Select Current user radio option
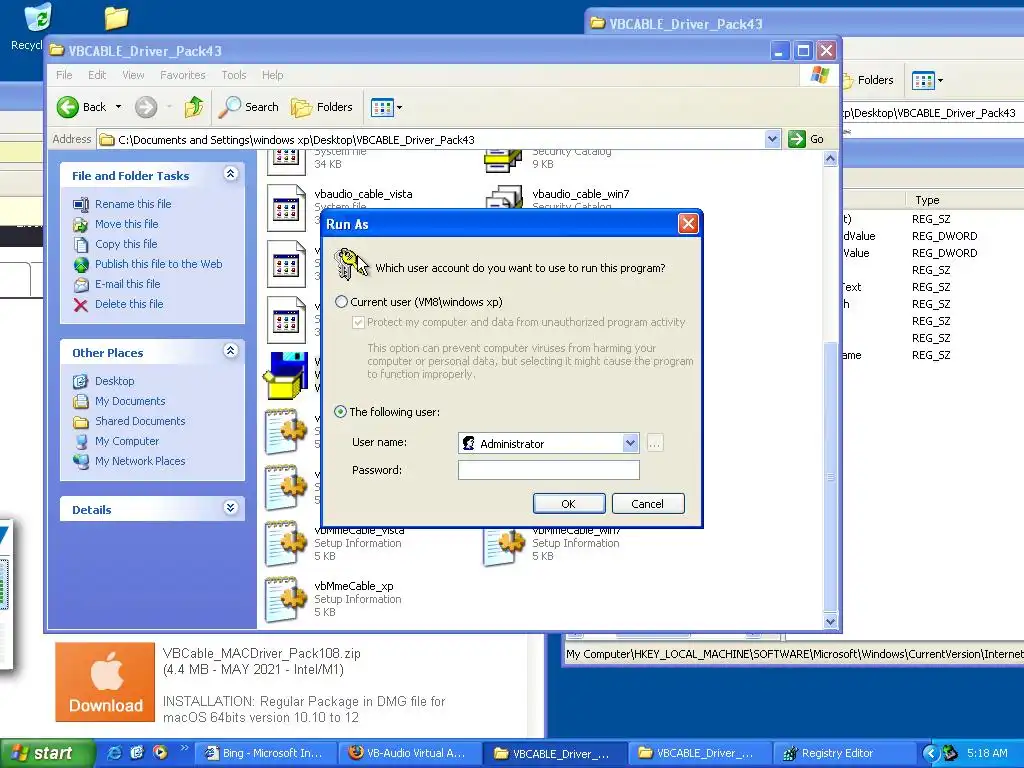Image resolution: width=1024 pixels, height=768 pixels. click(x=341, y=302)
